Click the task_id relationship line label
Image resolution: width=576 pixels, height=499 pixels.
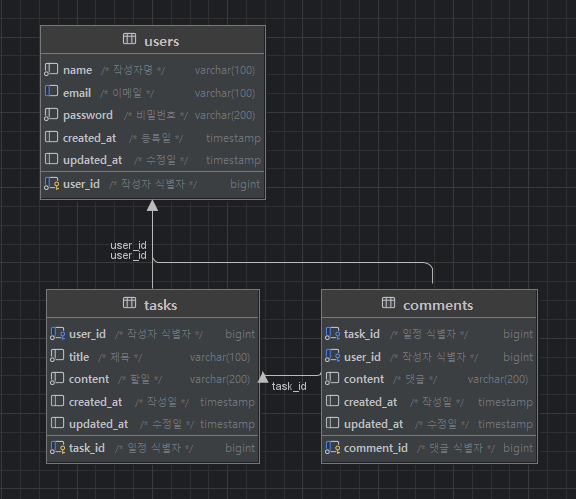(289, 386)
